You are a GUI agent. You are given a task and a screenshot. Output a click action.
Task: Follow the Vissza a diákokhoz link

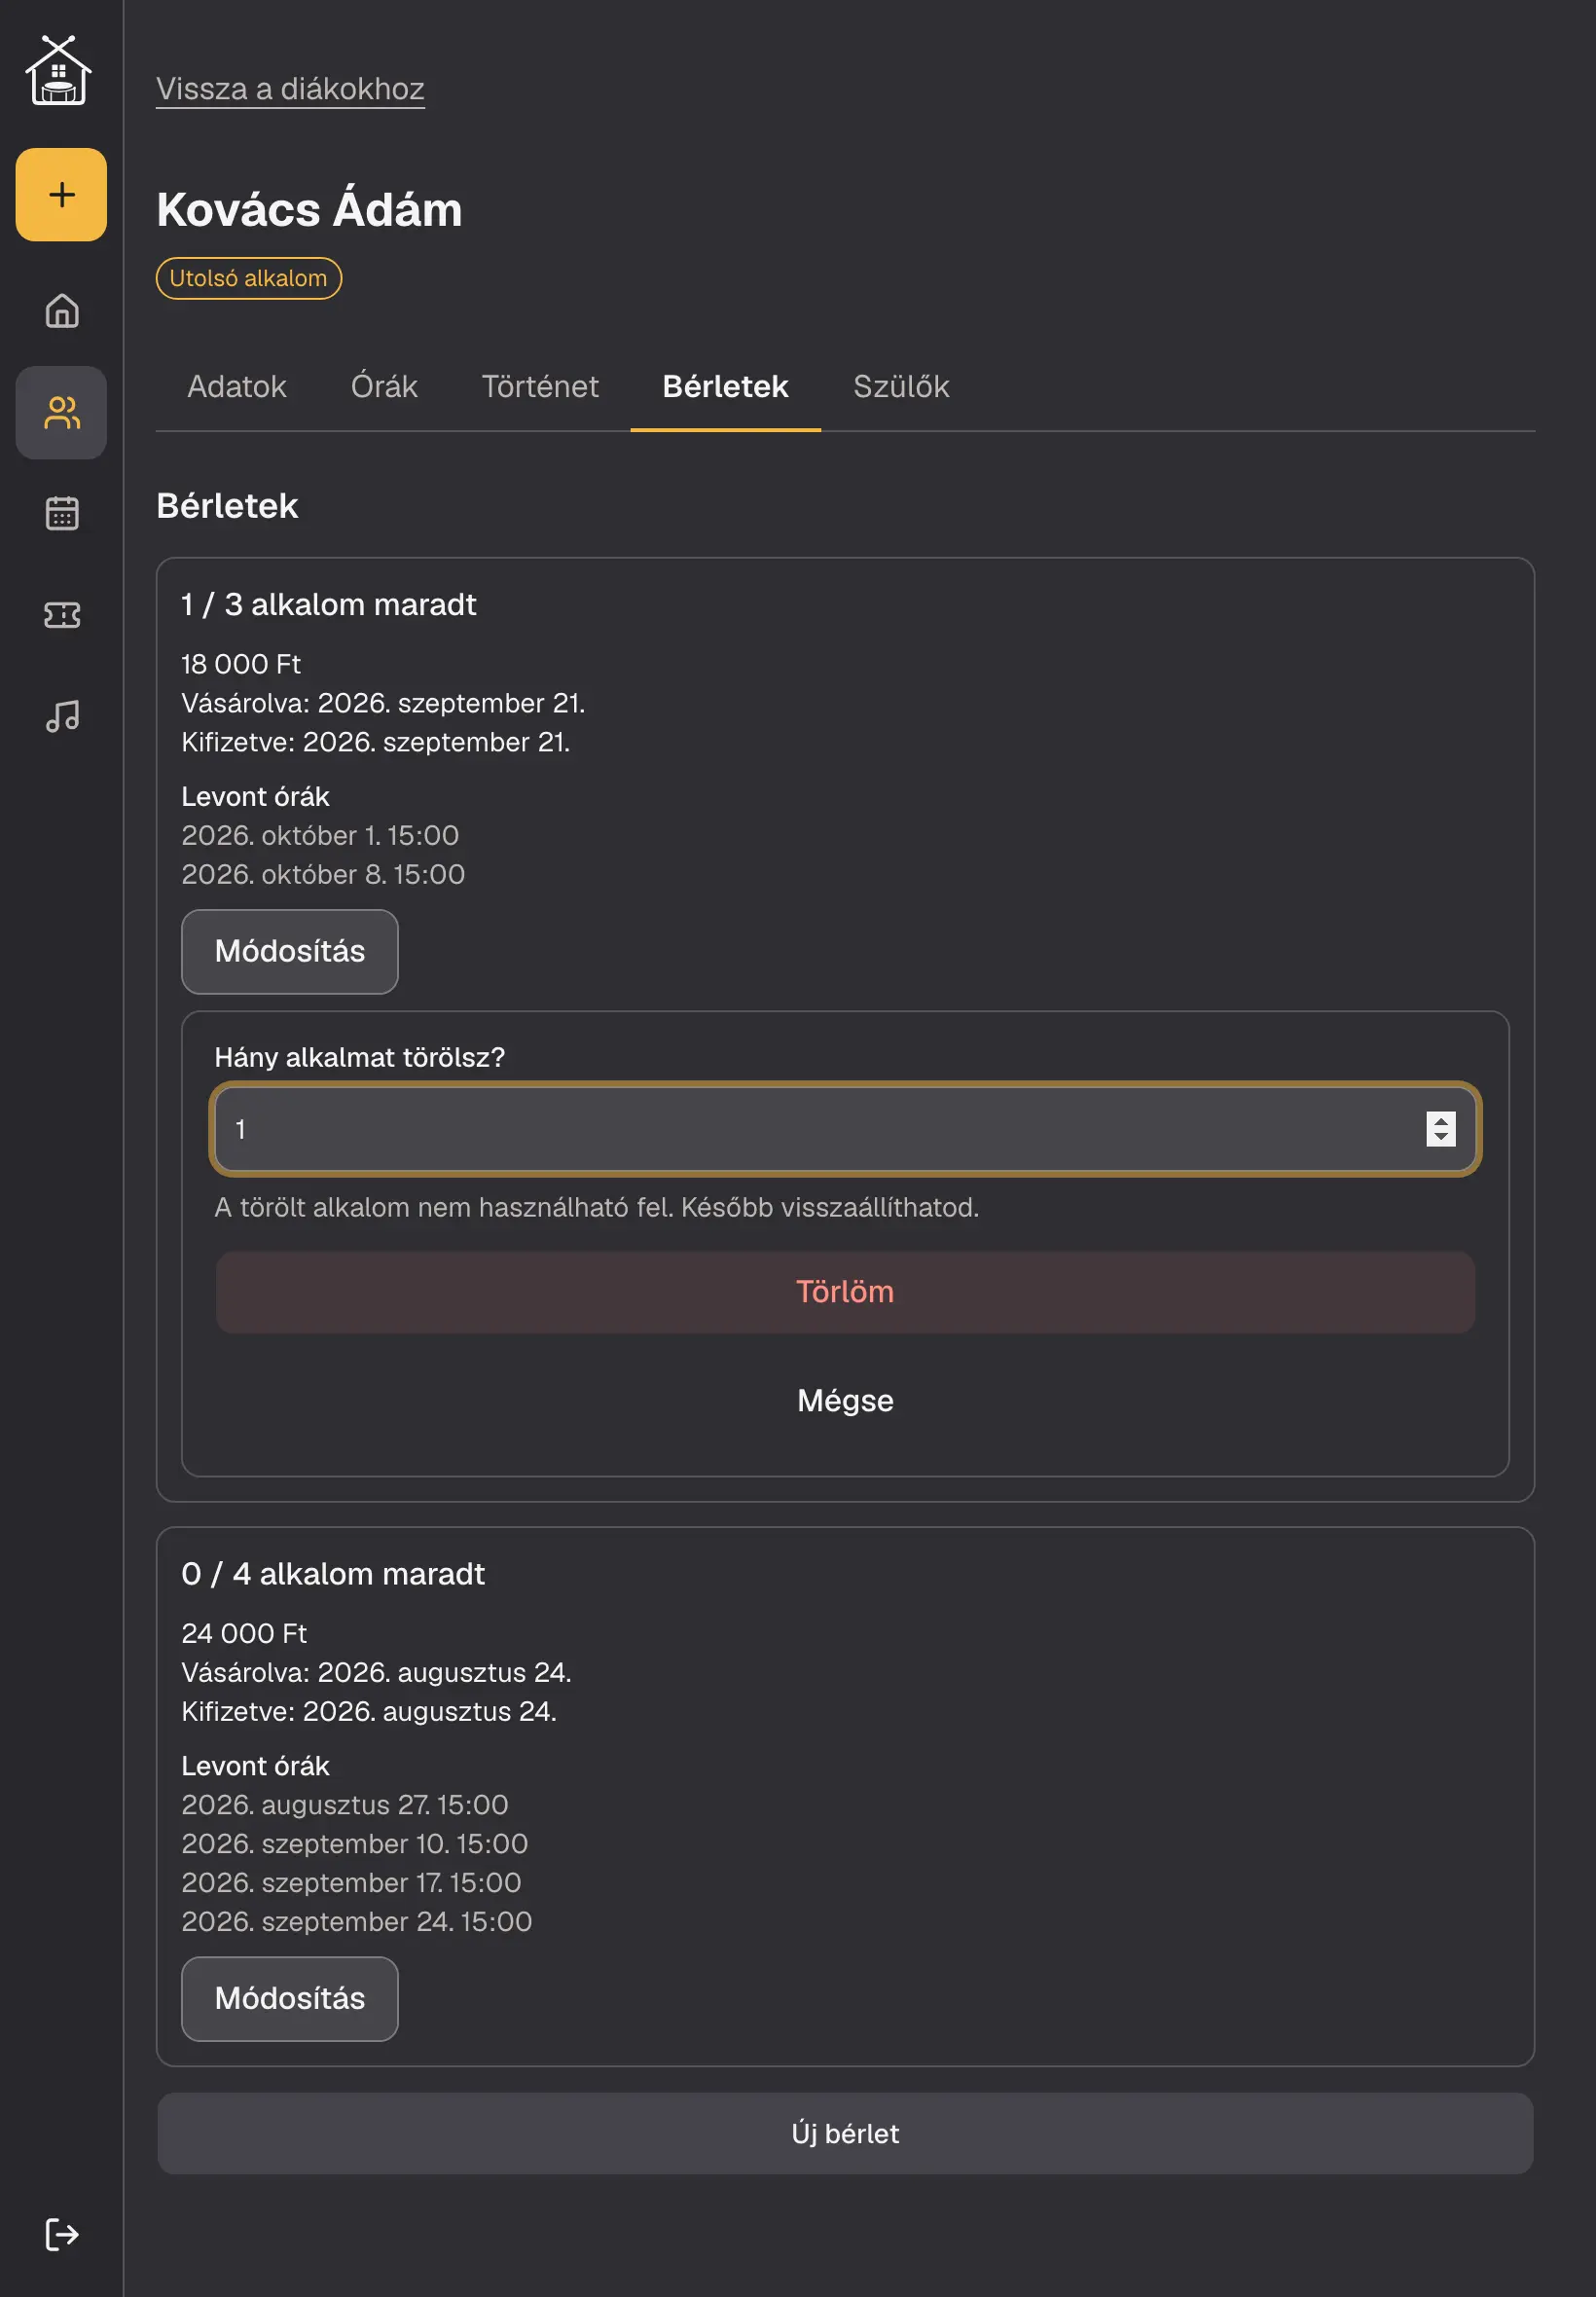tap(290, 89)
